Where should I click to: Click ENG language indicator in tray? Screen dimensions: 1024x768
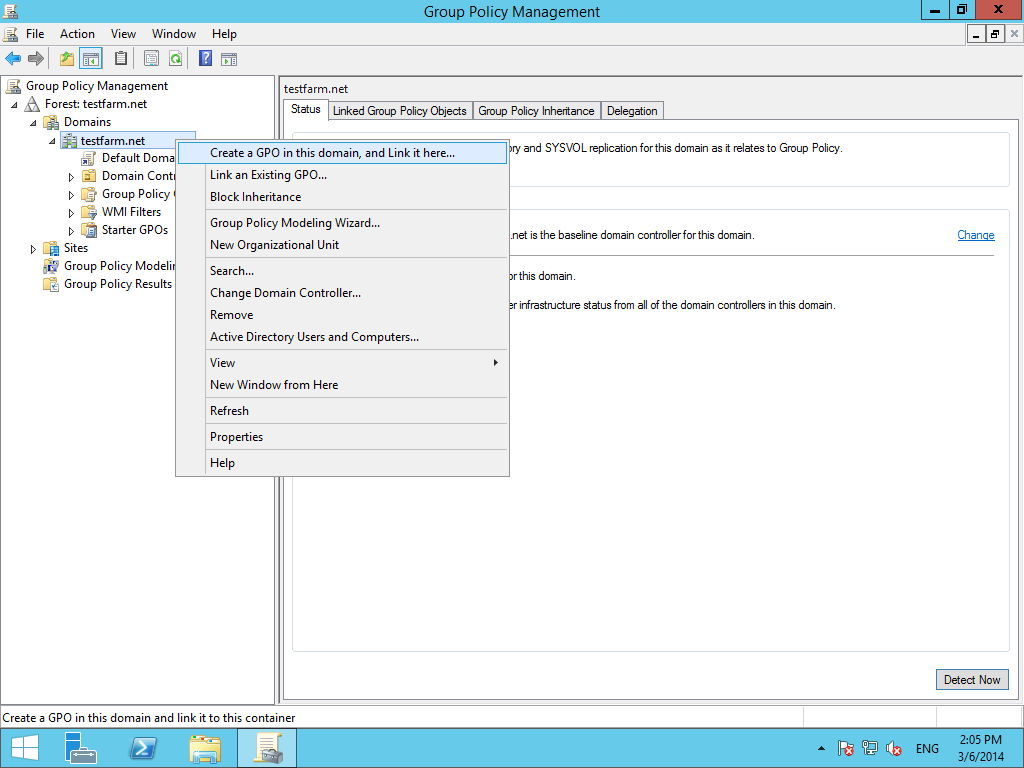pos(927,748)
